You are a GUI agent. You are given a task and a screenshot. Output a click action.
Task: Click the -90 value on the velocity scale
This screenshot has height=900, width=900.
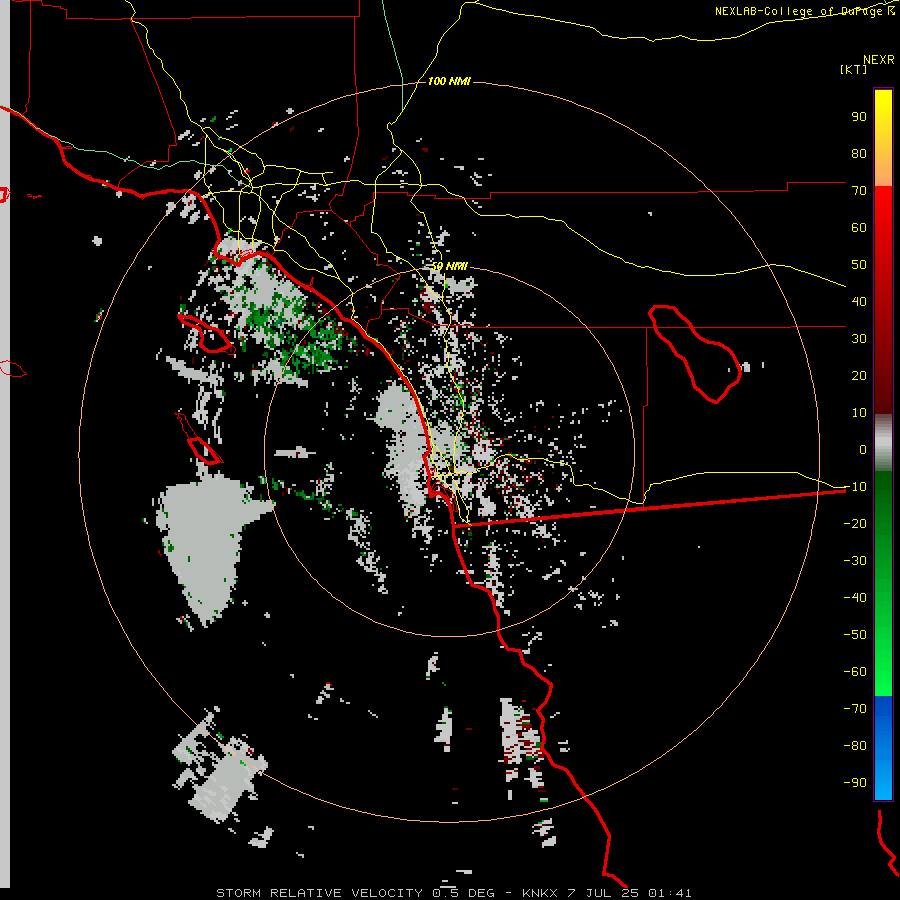click(855, 783)
